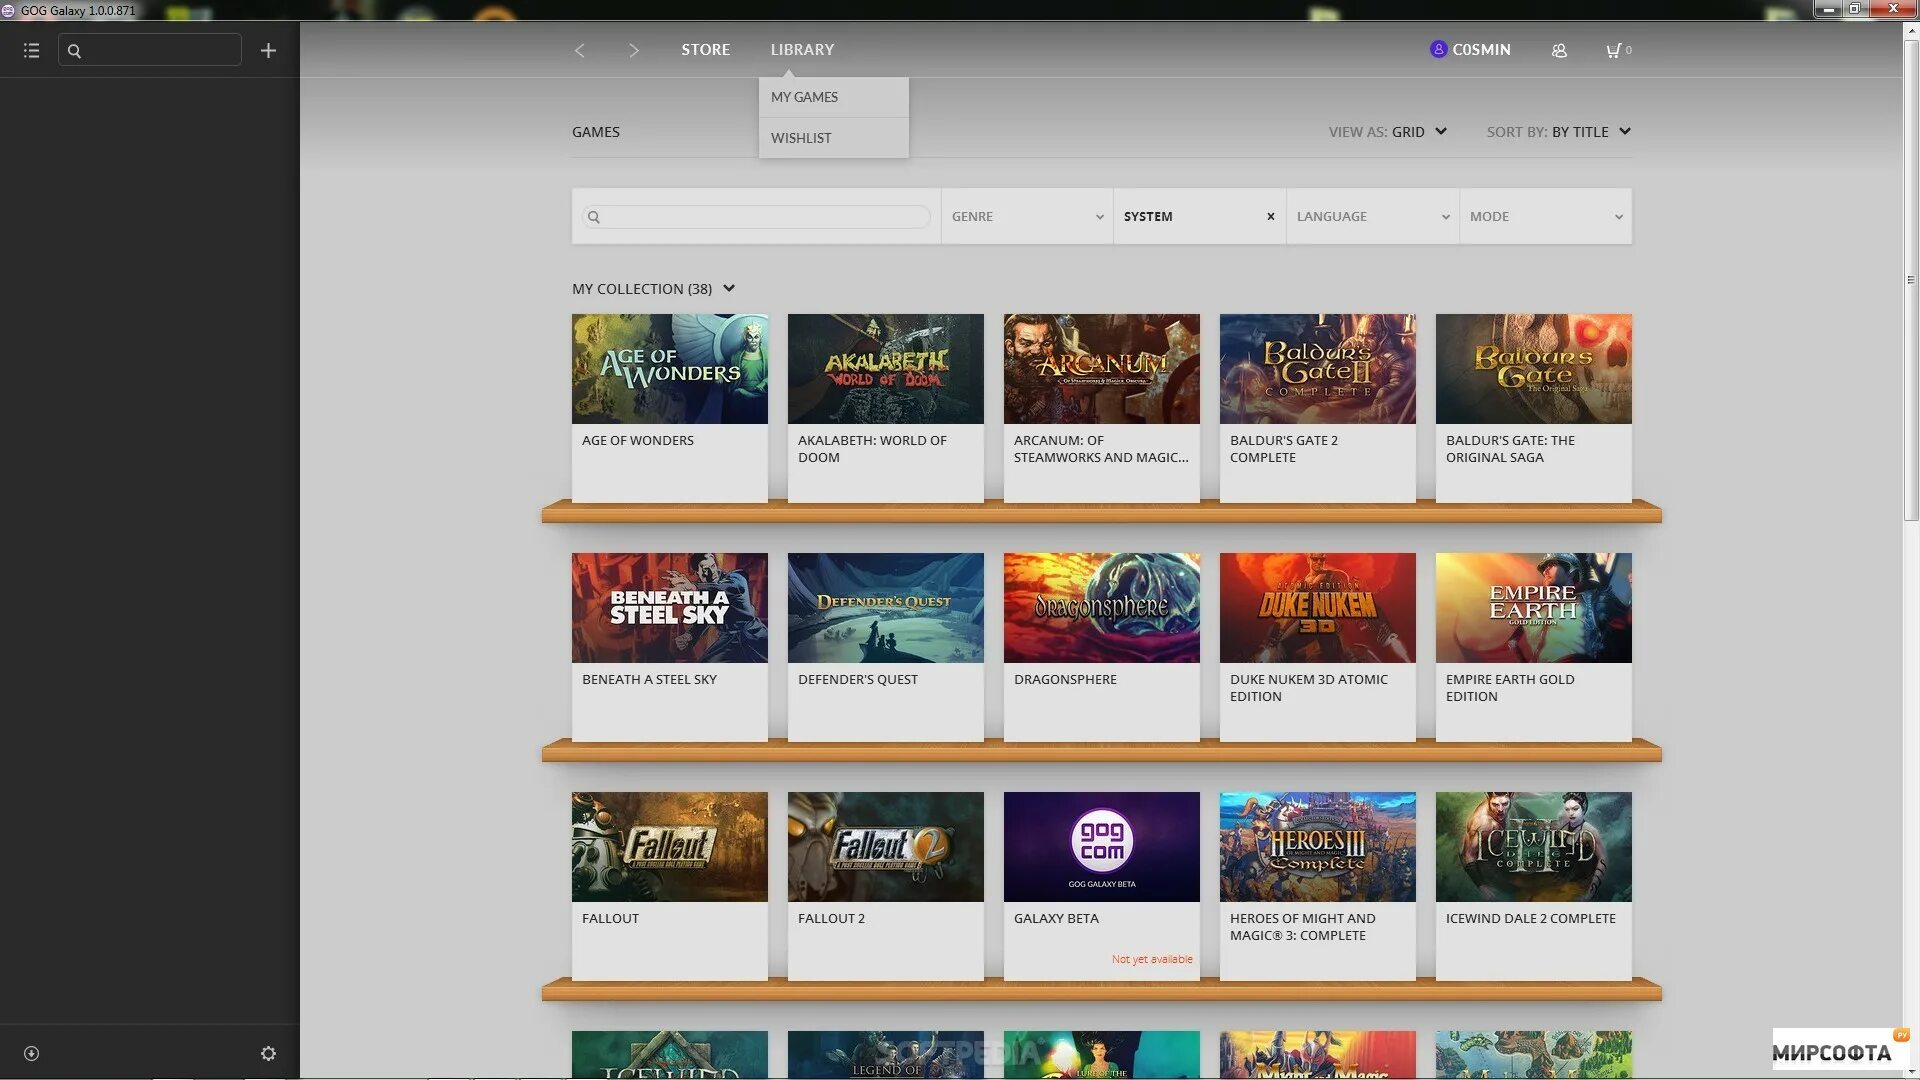Open GOG Galaxy Beta cover

point(1102,847)
